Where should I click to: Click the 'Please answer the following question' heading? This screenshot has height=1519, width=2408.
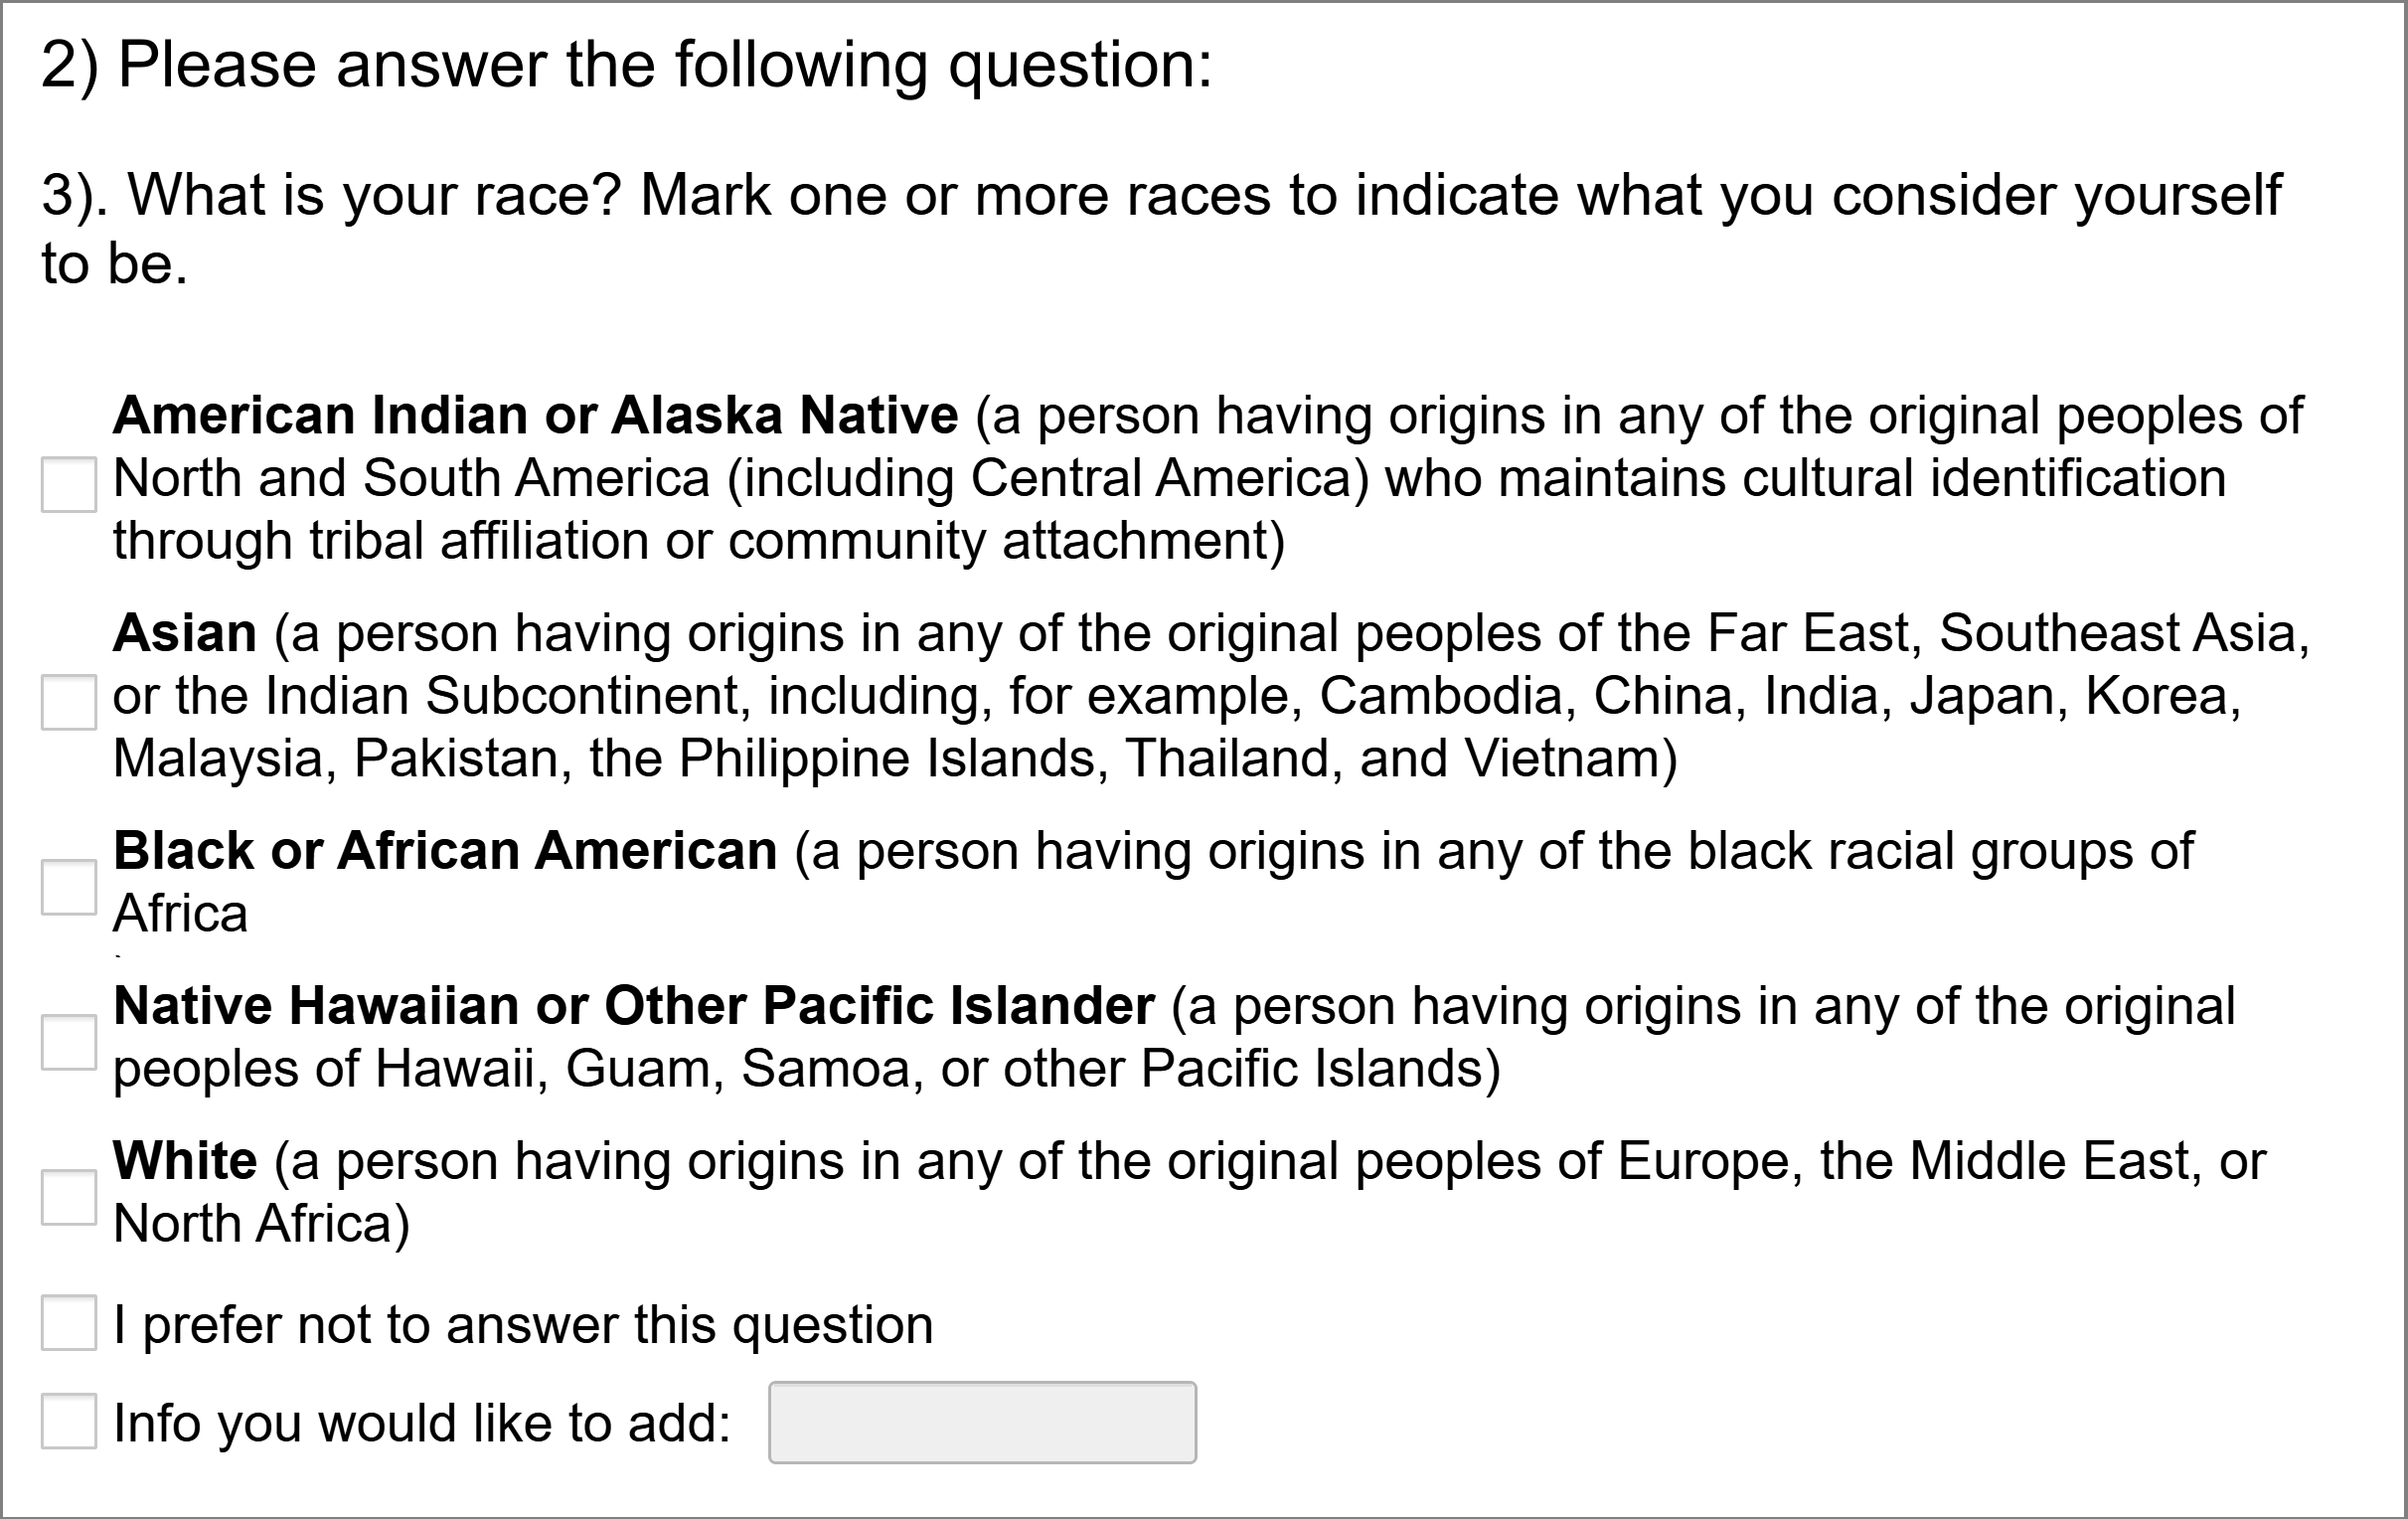(x=626, y=66)
